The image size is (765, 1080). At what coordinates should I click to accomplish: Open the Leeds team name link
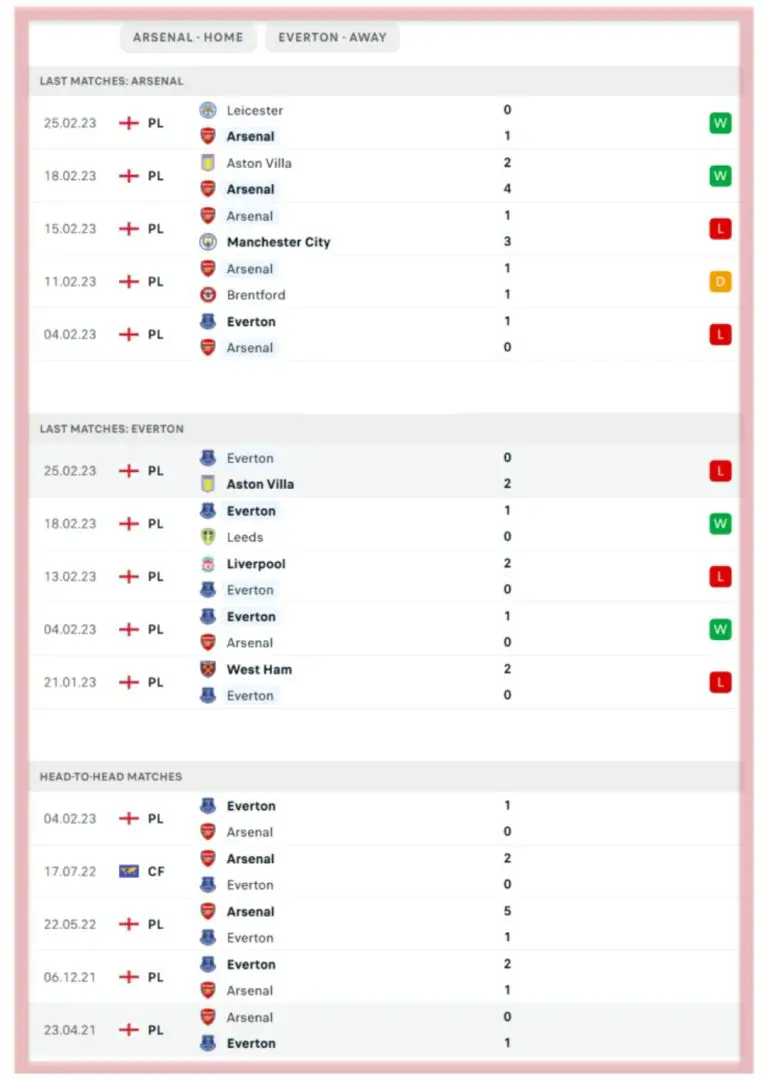[245, 537]
